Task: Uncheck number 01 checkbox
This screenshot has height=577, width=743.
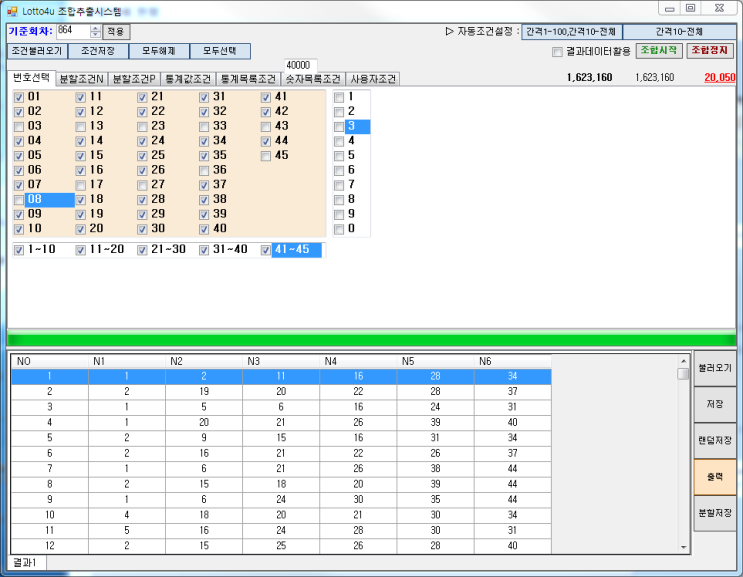Action: click(19, 98)
